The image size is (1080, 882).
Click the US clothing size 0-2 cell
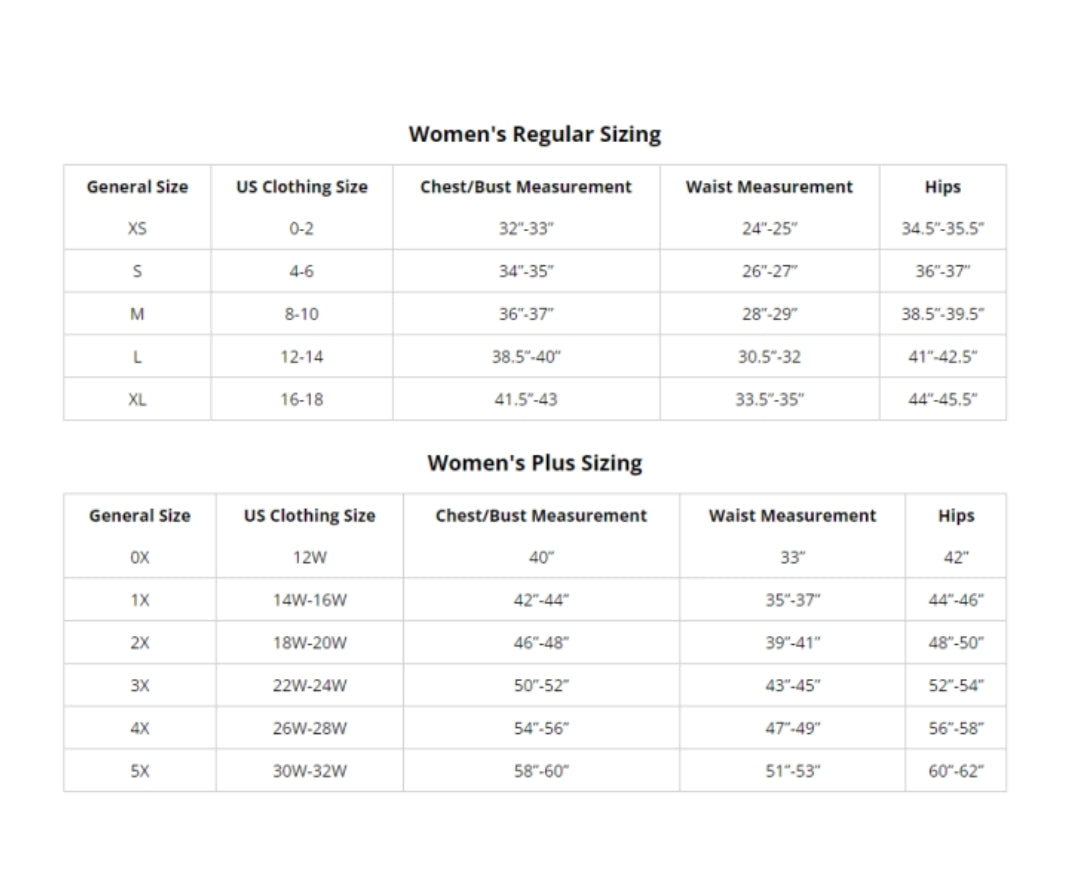click(301, 228)
